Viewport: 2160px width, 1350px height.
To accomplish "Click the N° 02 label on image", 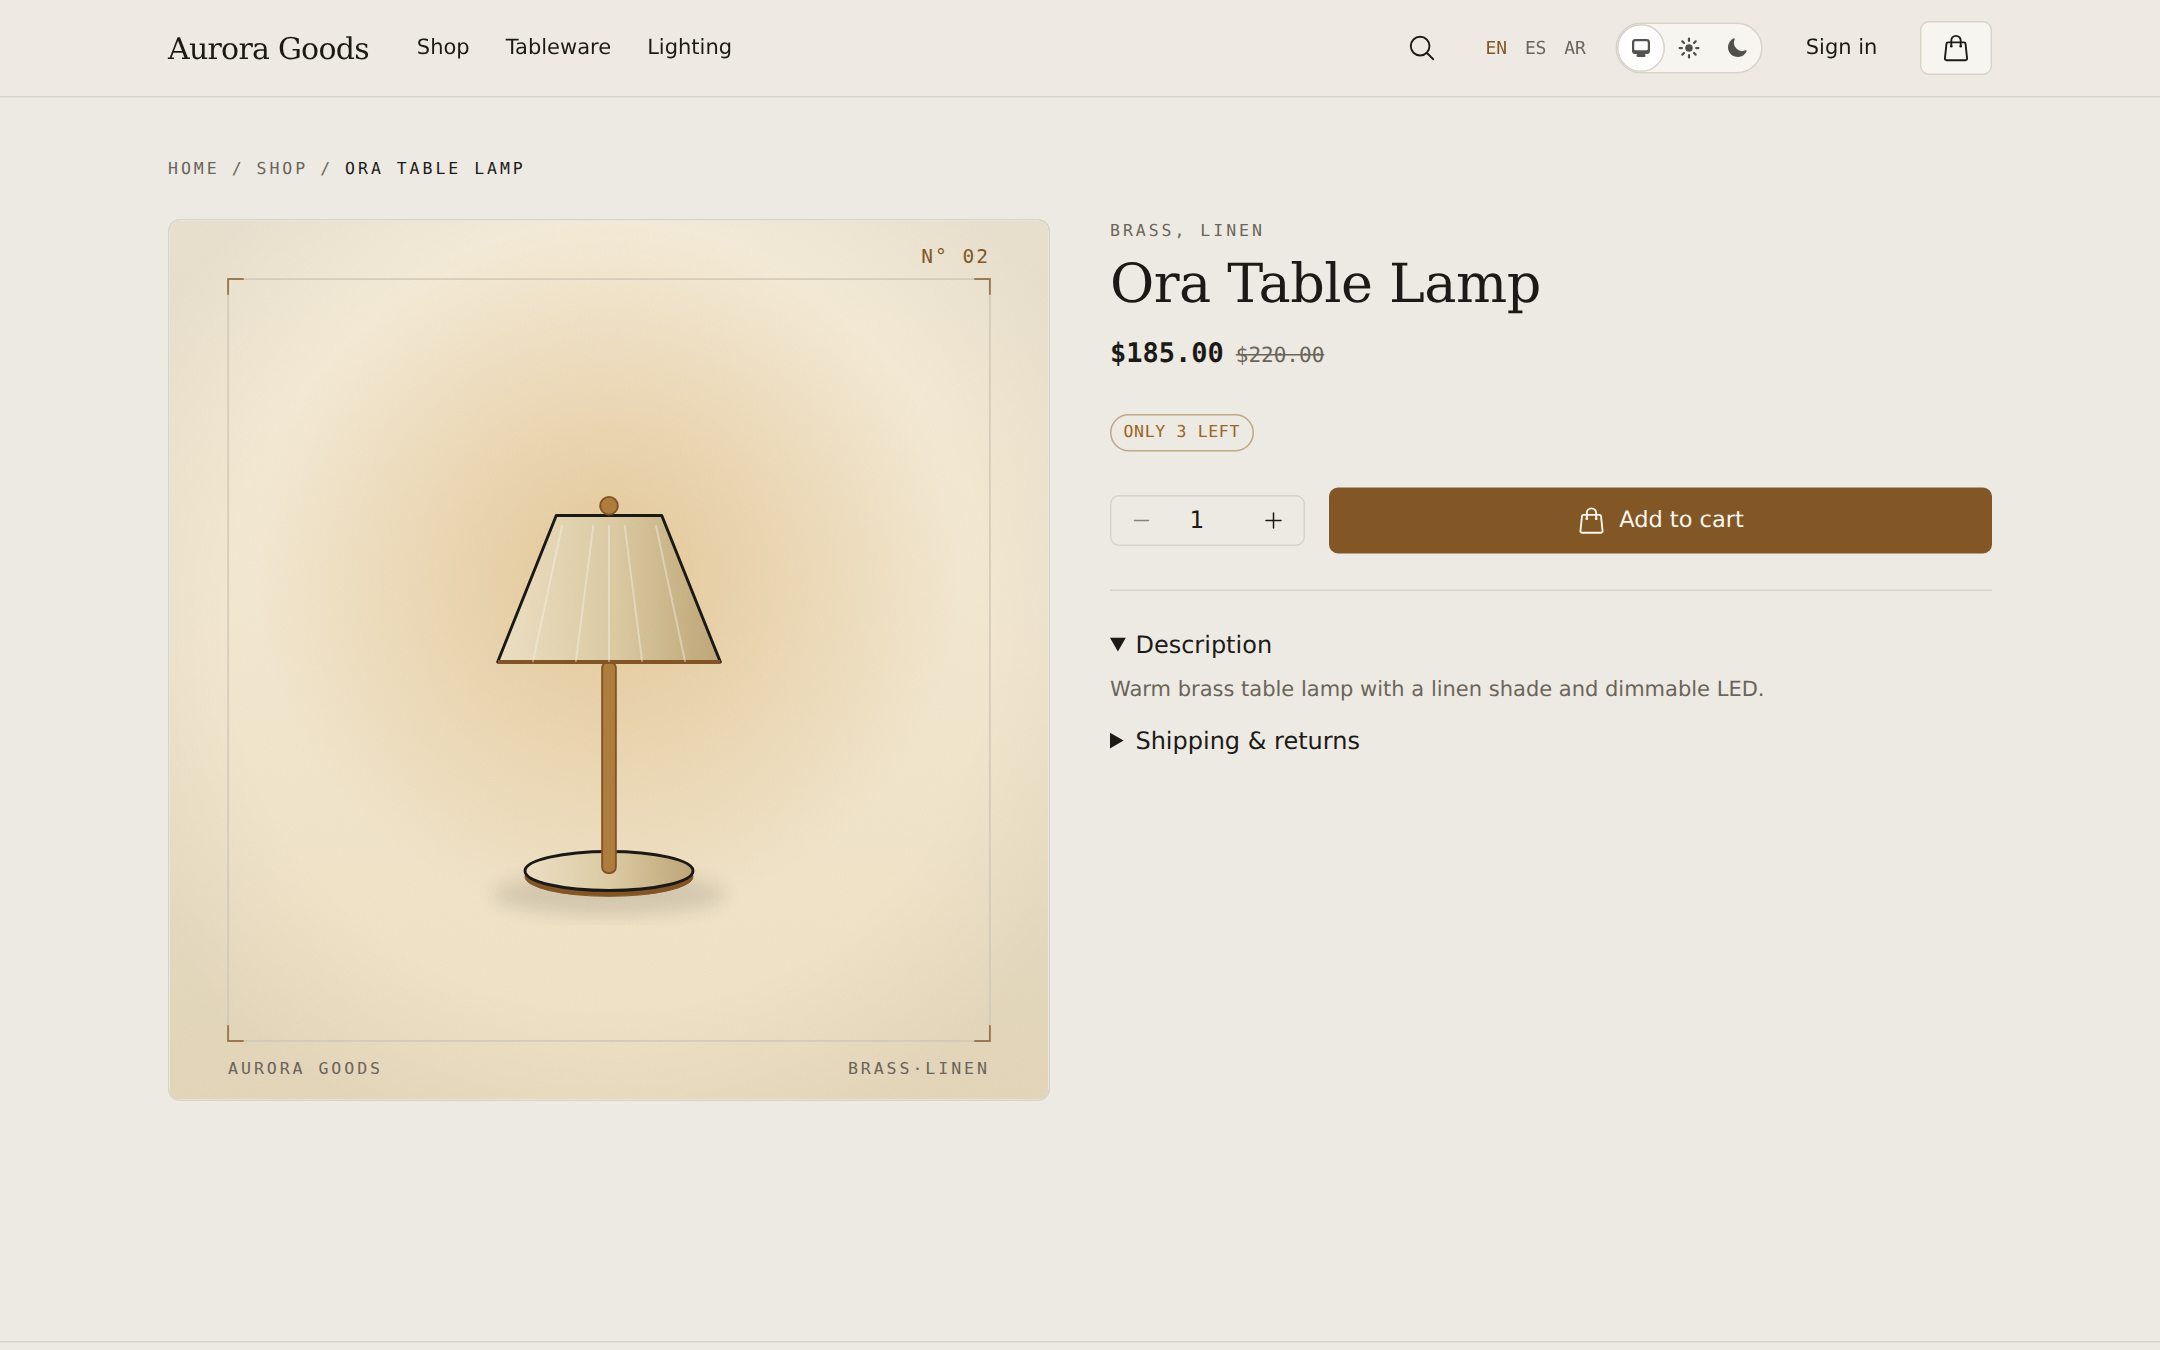I will [x=955, y=257].
